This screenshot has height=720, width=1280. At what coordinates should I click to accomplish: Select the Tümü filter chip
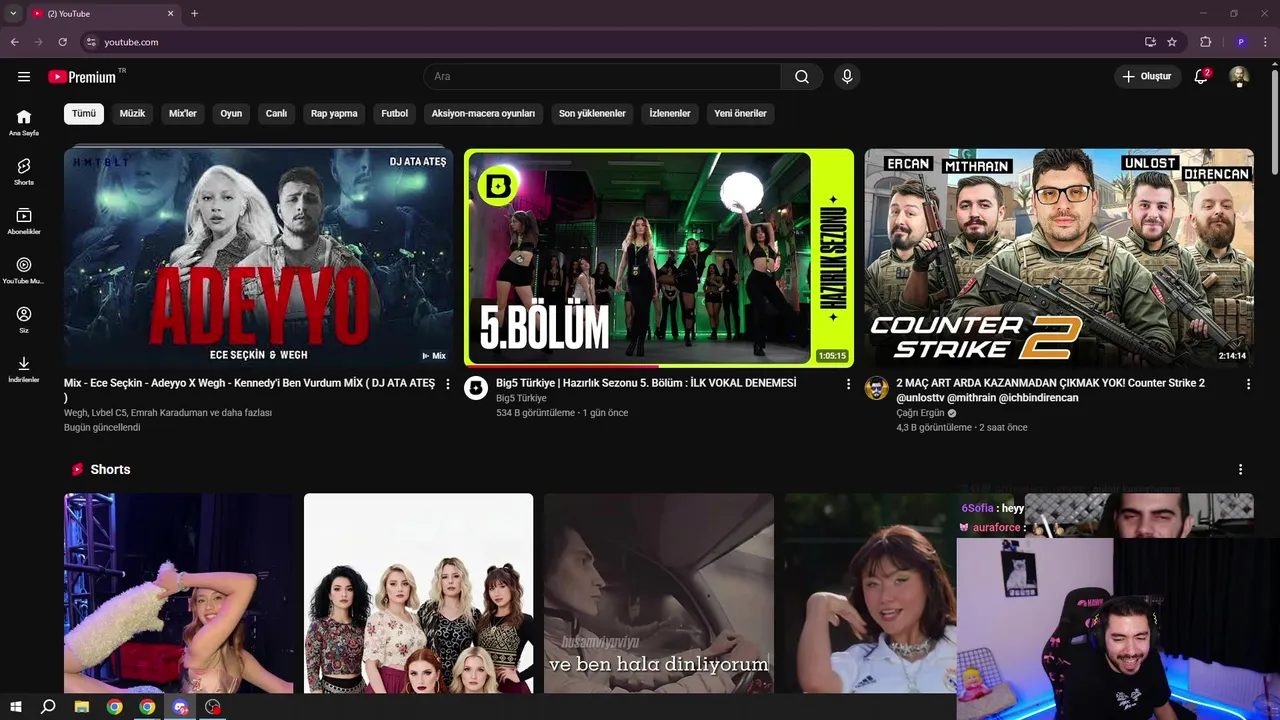[84, 114]
